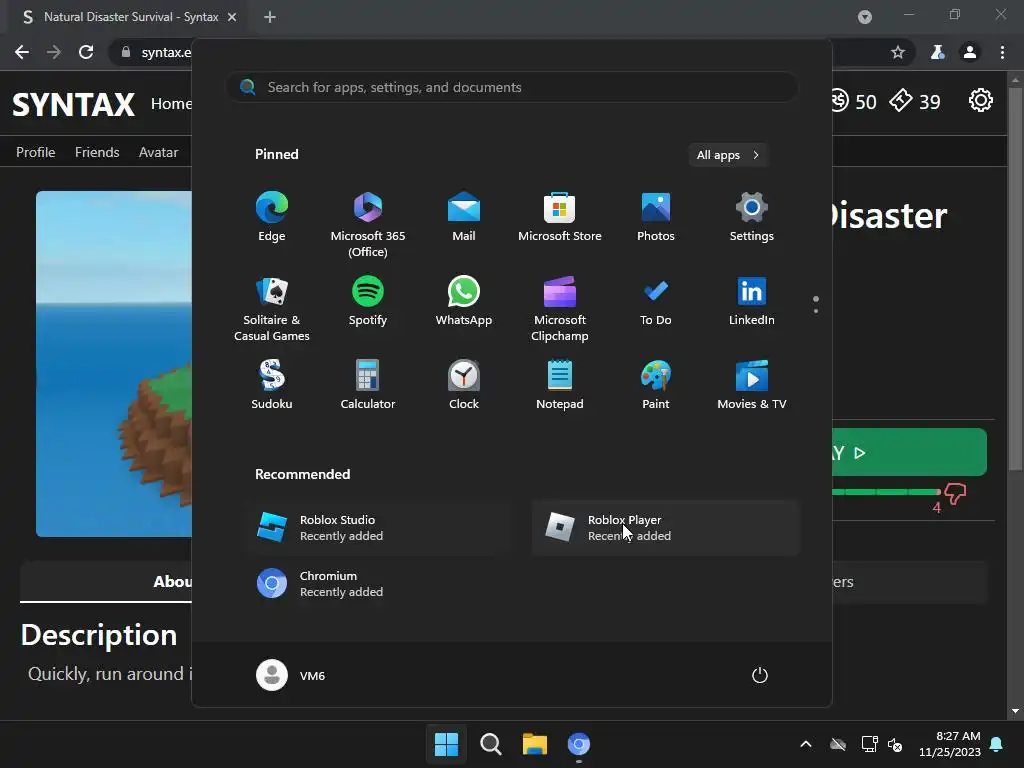This screenshot has width=1024, height=768.
Task: Open the Mail app
Action: point(464,217)
